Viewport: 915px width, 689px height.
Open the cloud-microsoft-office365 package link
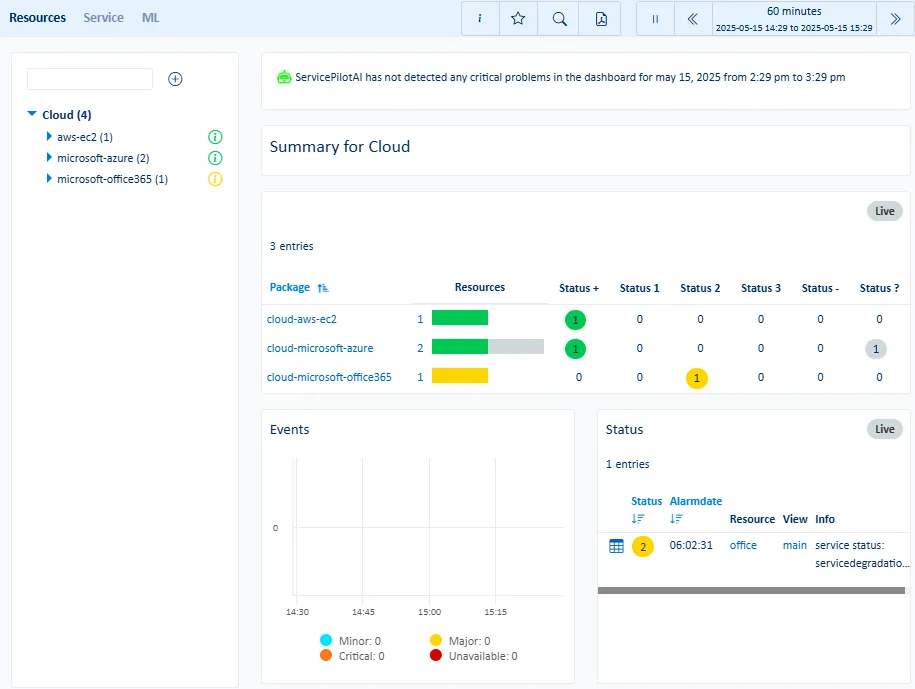pos(329,377)
